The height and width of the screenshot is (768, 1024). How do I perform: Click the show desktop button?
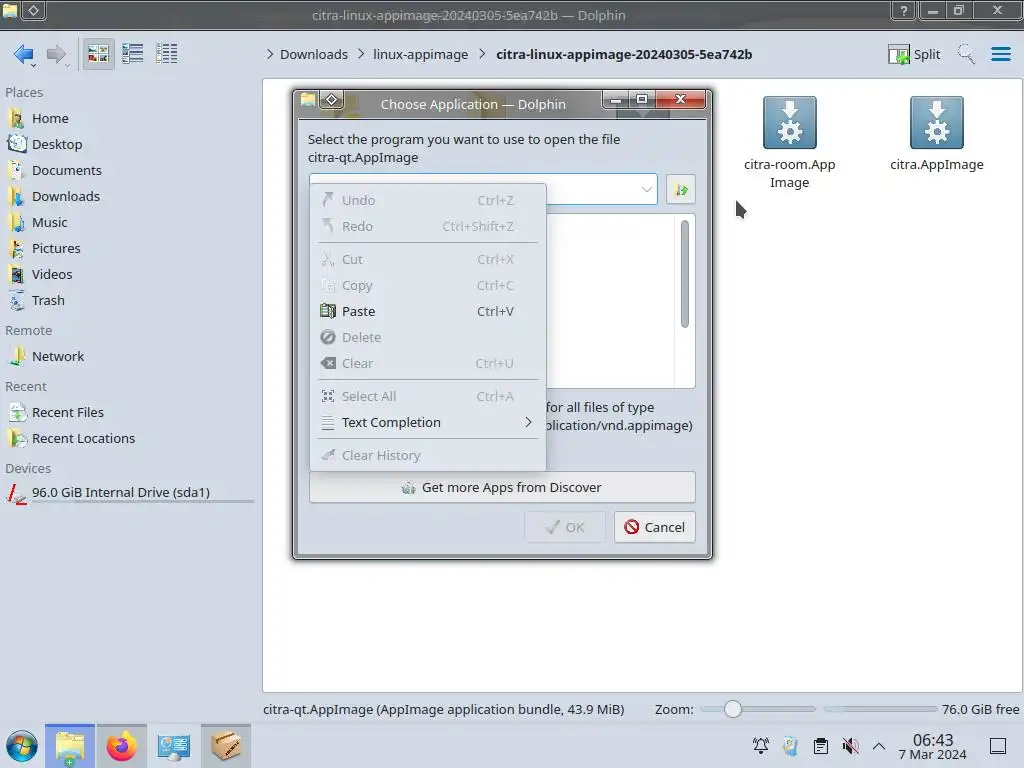998,746
